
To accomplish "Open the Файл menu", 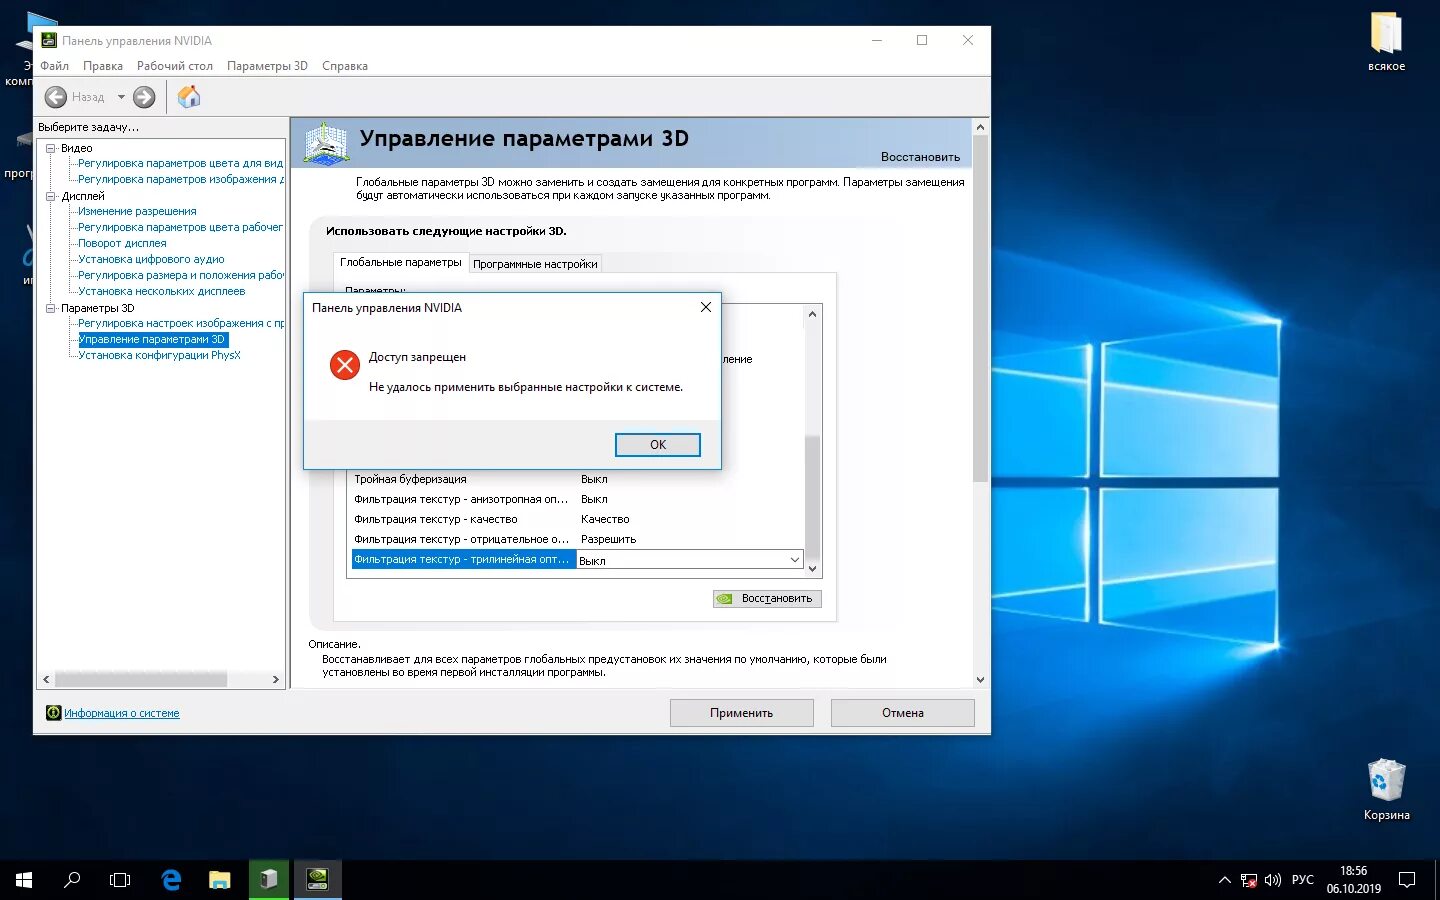I will pyautogui.click(x=54, y=66).
